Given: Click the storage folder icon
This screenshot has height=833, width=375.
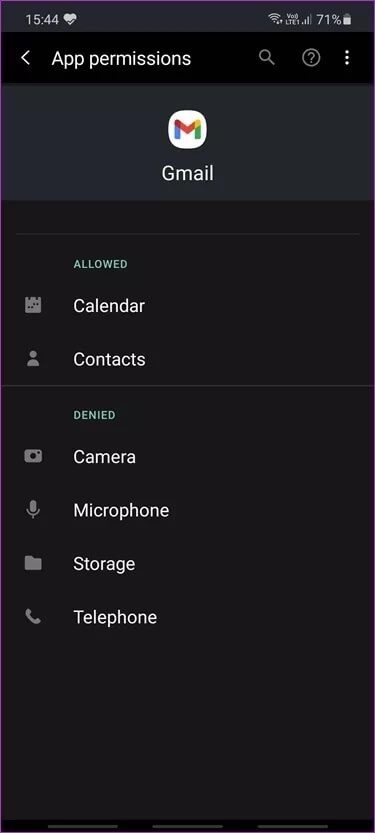Looking at the screenshot, I should [33, 563].
